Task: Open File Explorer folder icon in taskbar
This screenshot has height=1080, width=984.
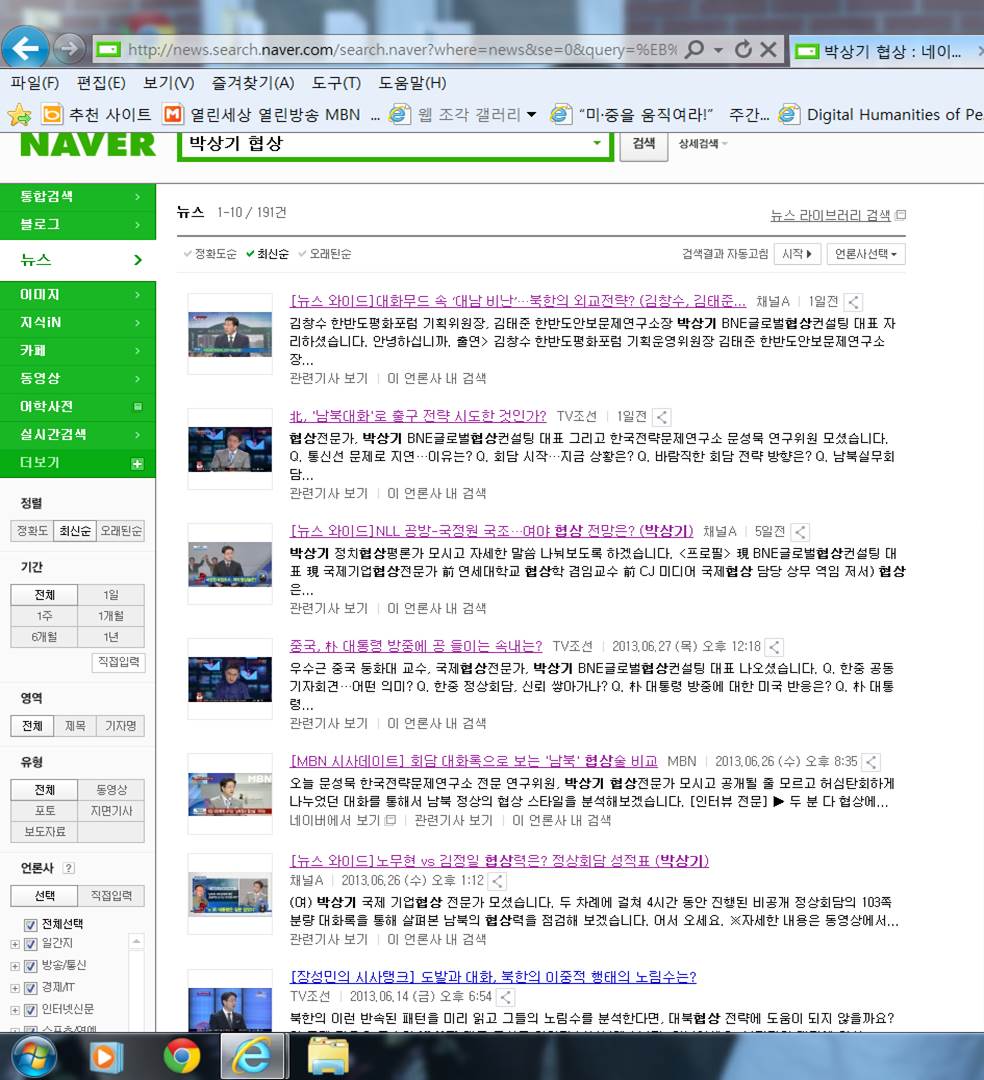Action: 327,1056
